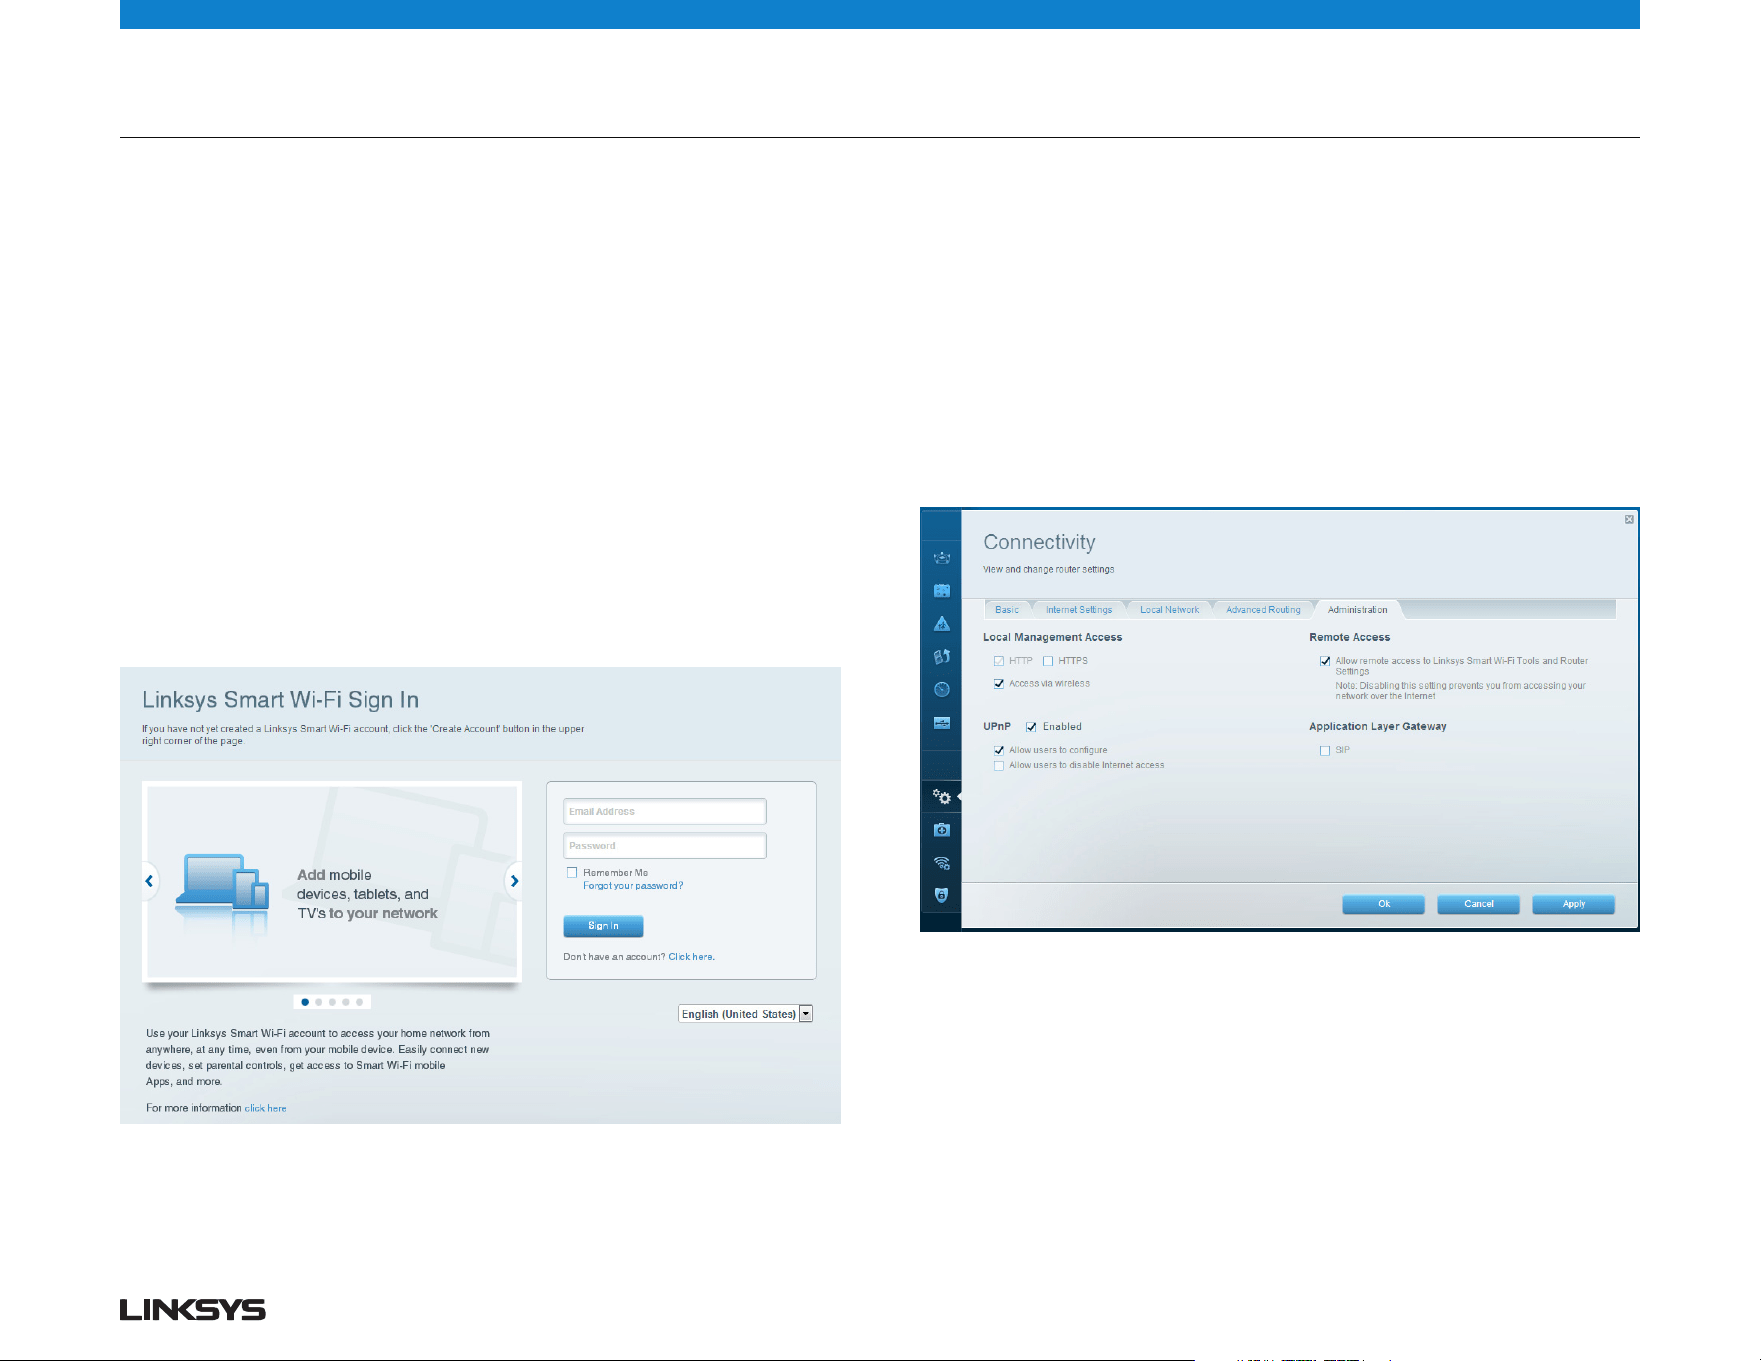Open the Guest Access sidebar icon

coord(941,591)
